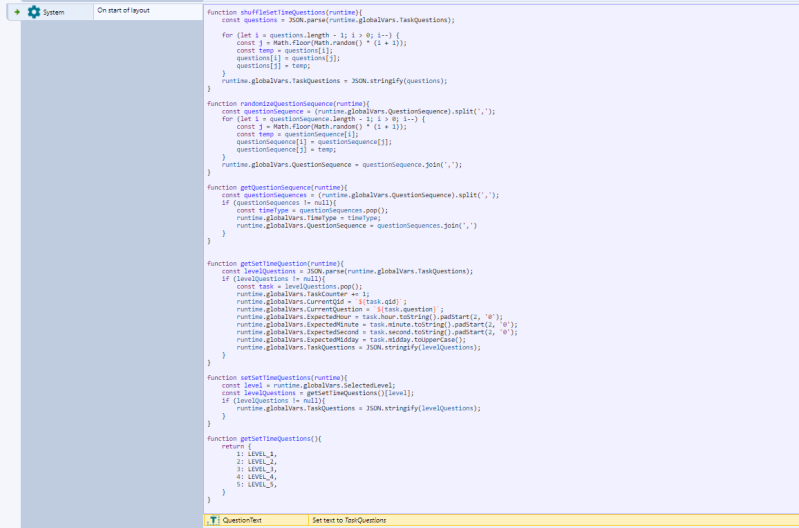Click the '4: LEVEL_4,' line
Image resolution: width=799 pixels, height=528 pixels.
pyautogui.click(x=257, y=477)
